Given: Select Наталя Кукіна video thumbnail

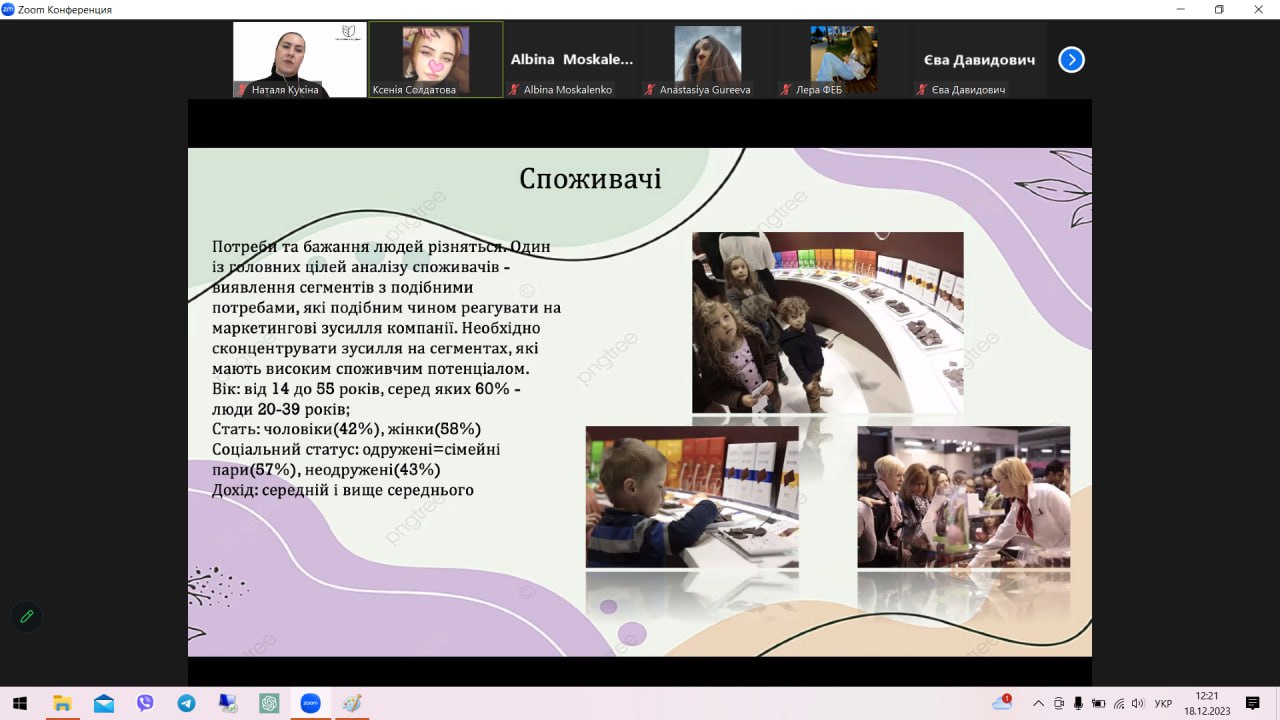Looking at the screenshot, I should [x=300, y=60].
